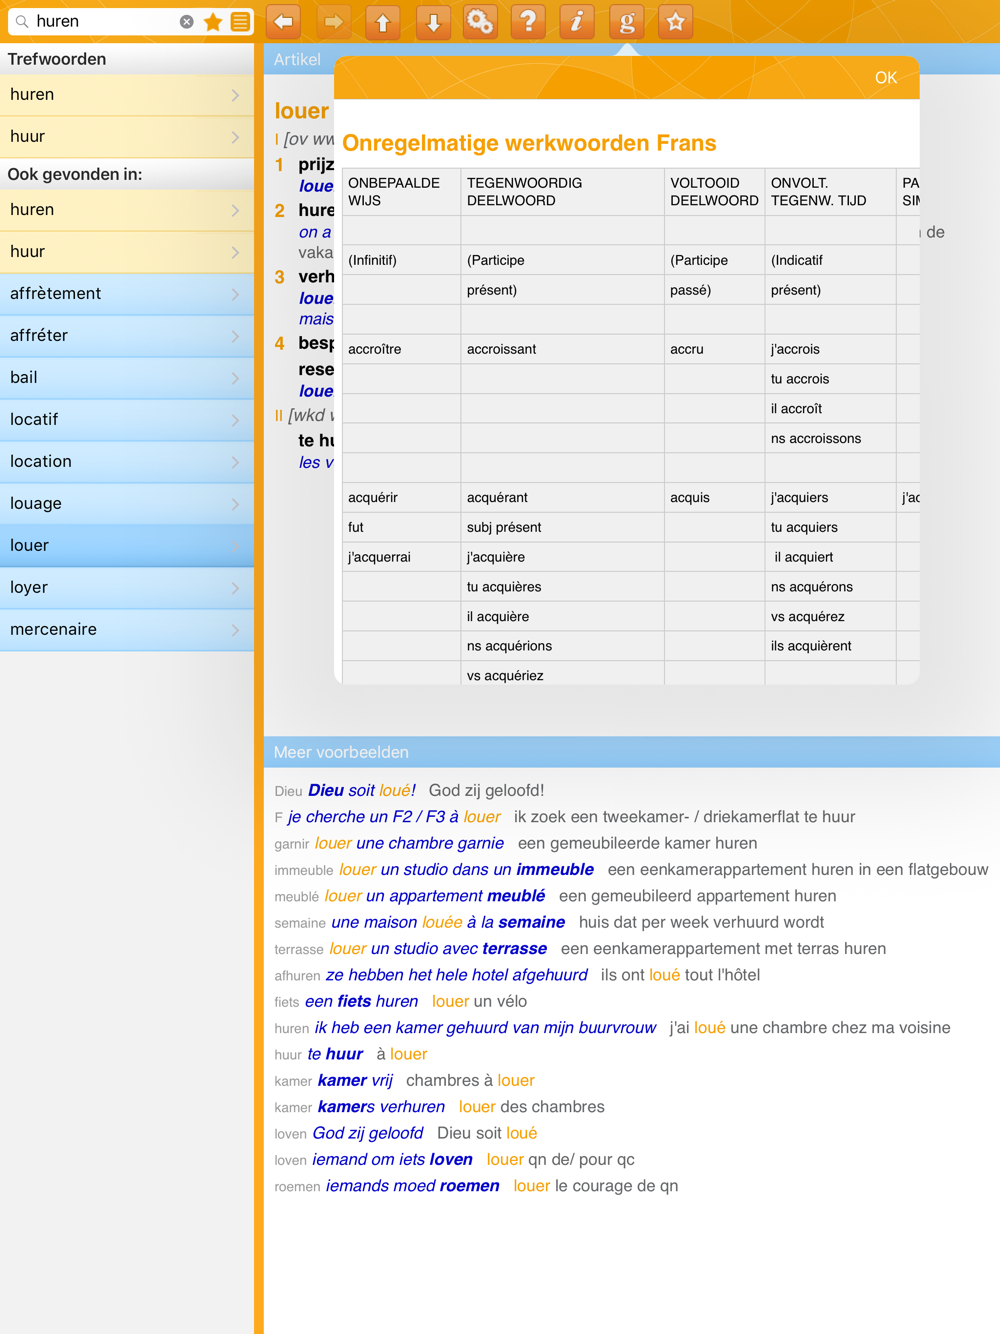Show info with the i icon
1000x1334 pixels.
[577, 21]
